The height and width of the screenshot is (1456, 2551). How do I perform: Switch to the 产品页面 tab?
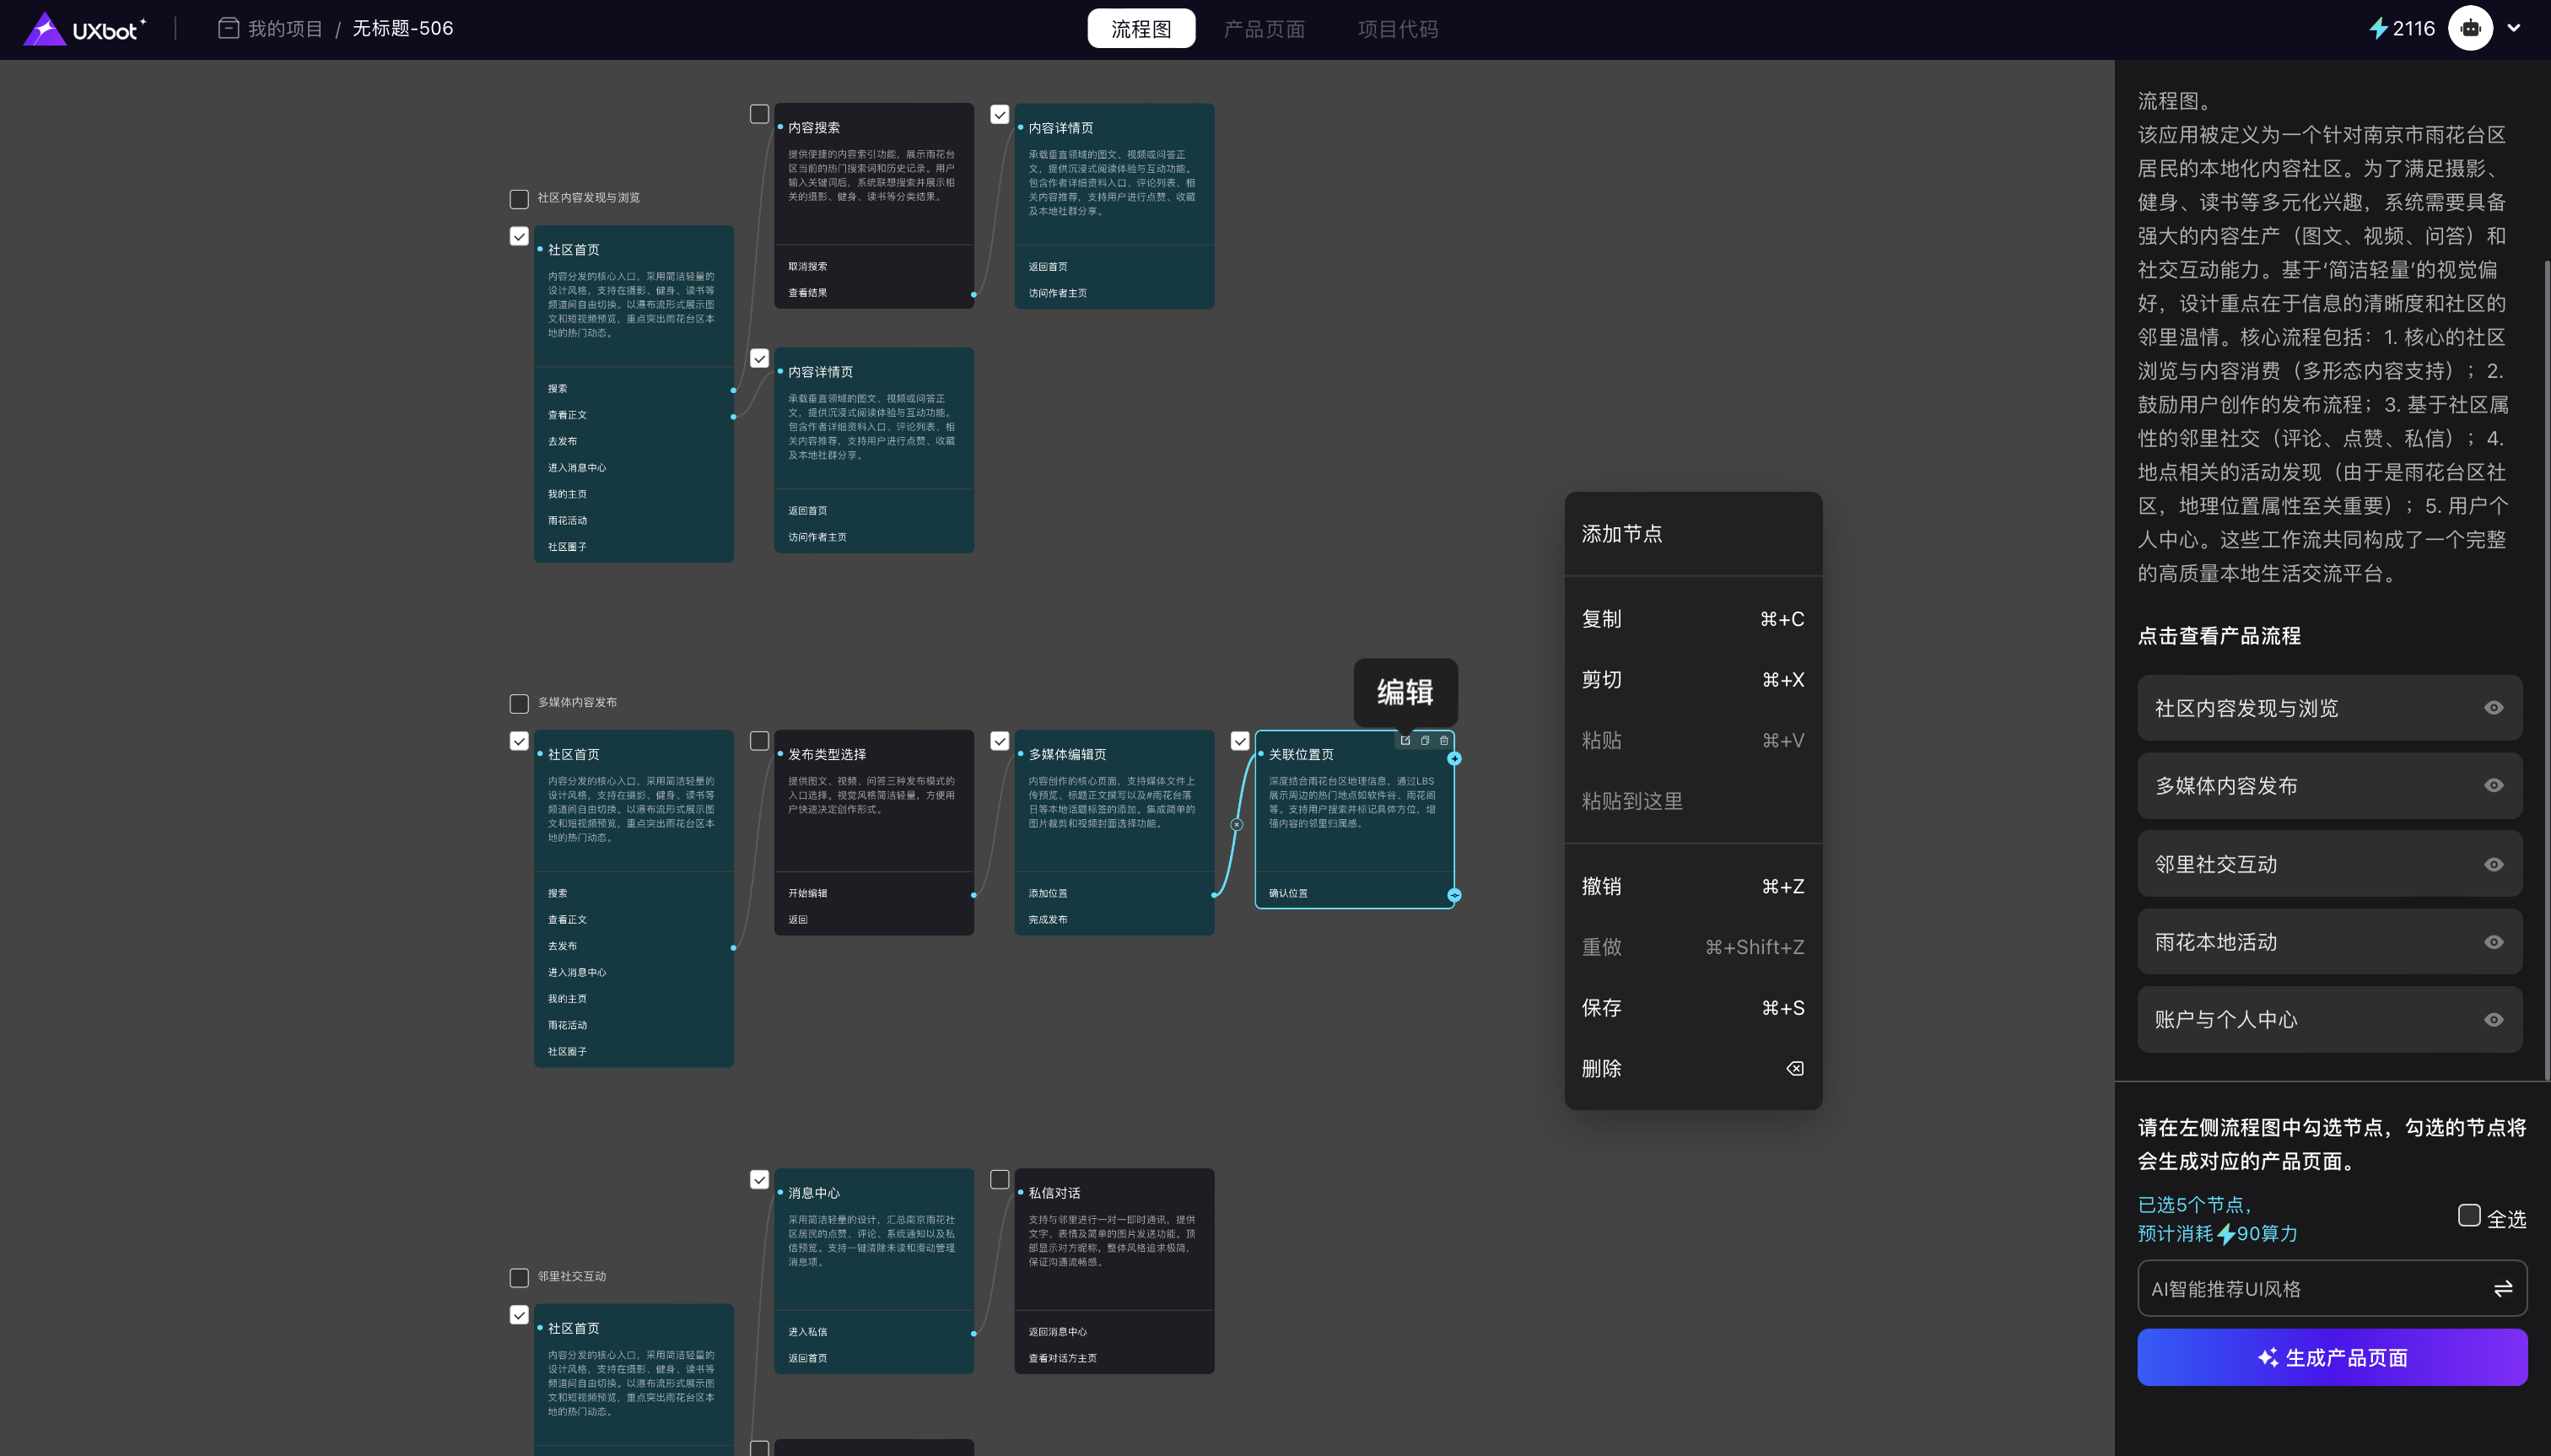[1264, 29]
